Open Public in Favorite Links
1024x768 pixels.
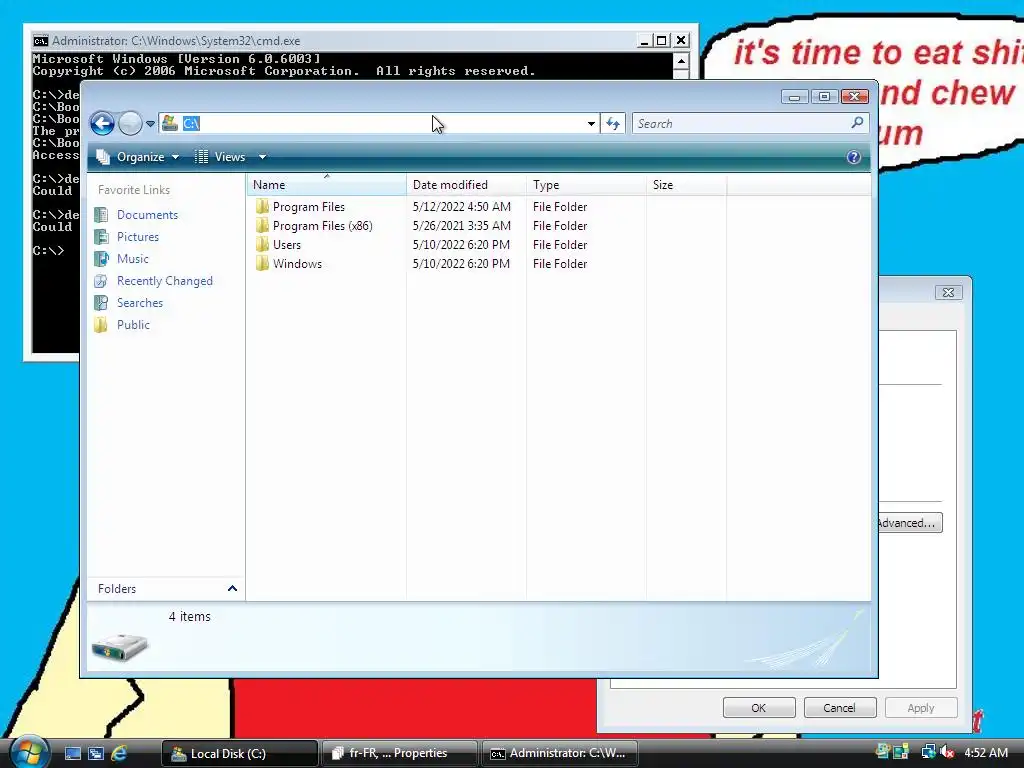(133, 325)
